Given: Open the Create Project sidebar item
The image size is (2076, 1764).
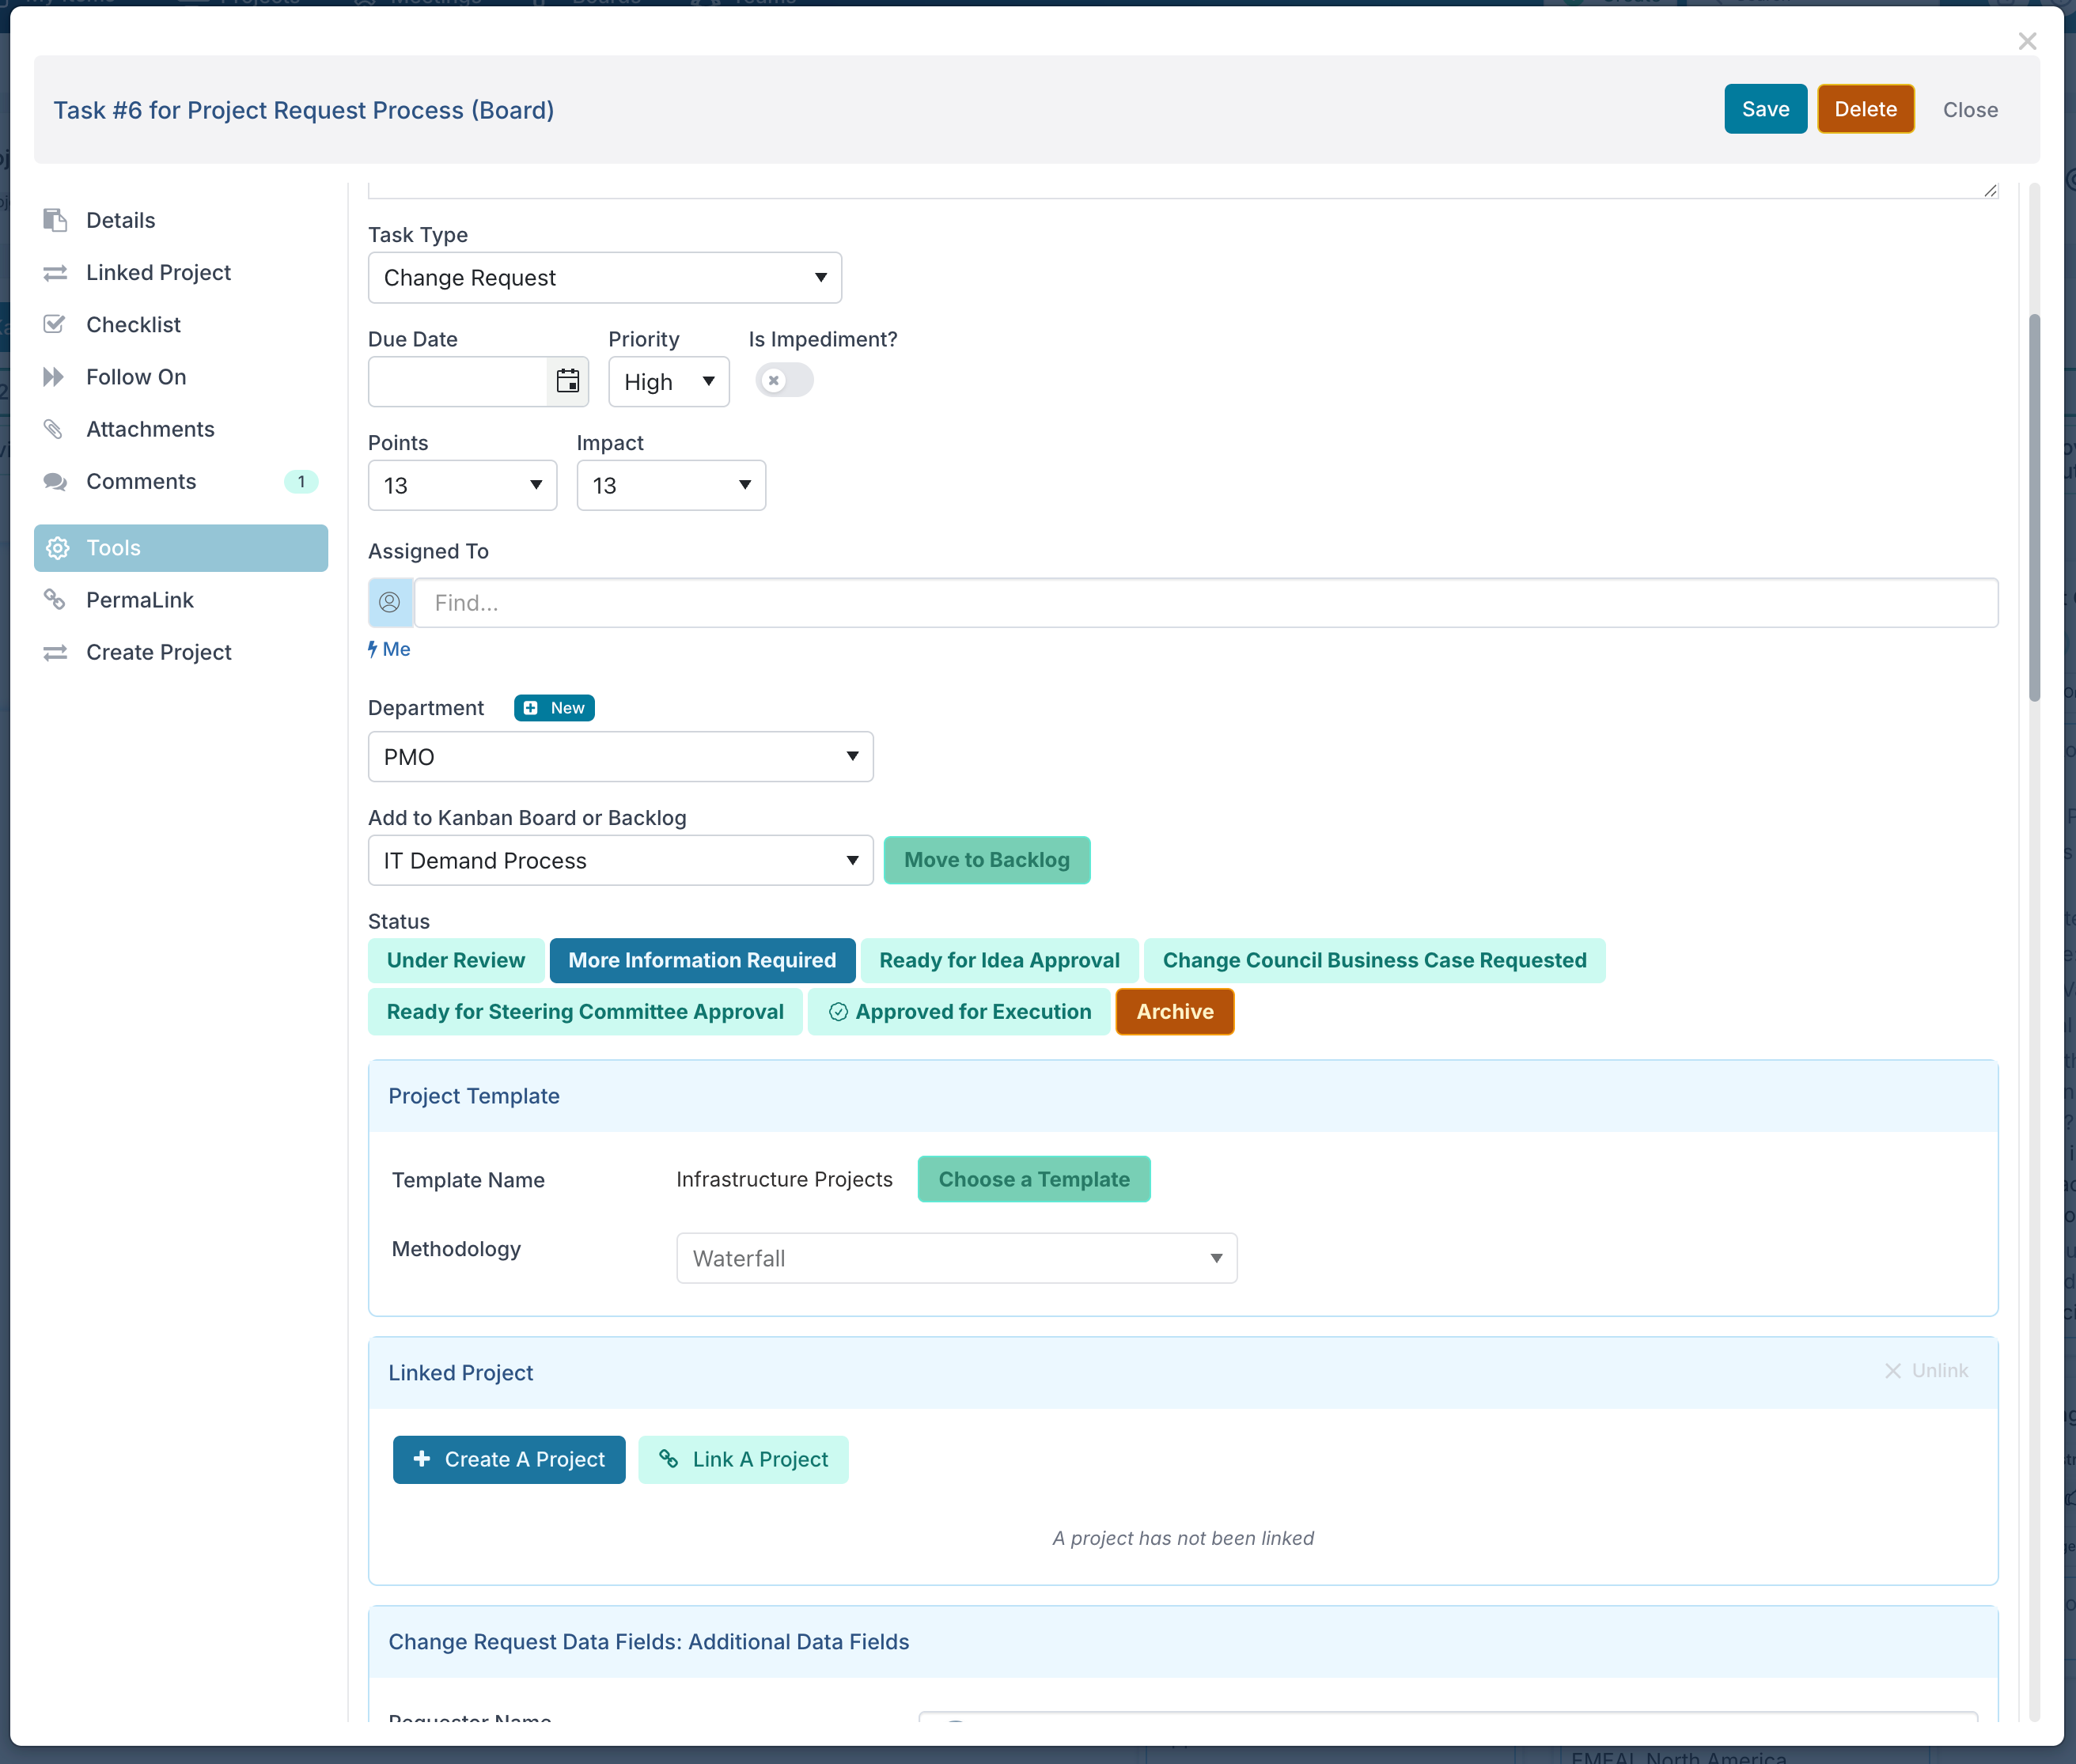Looking at the screenshot, I should point(158,652).
